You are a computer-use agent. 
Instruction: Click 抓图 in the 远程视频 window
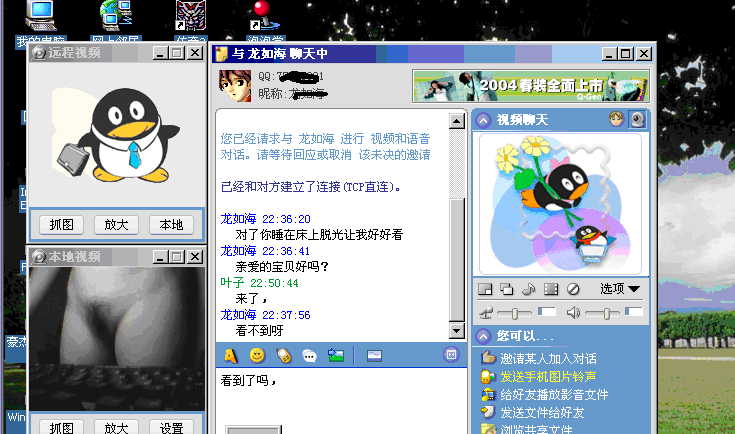pos(61,224)
